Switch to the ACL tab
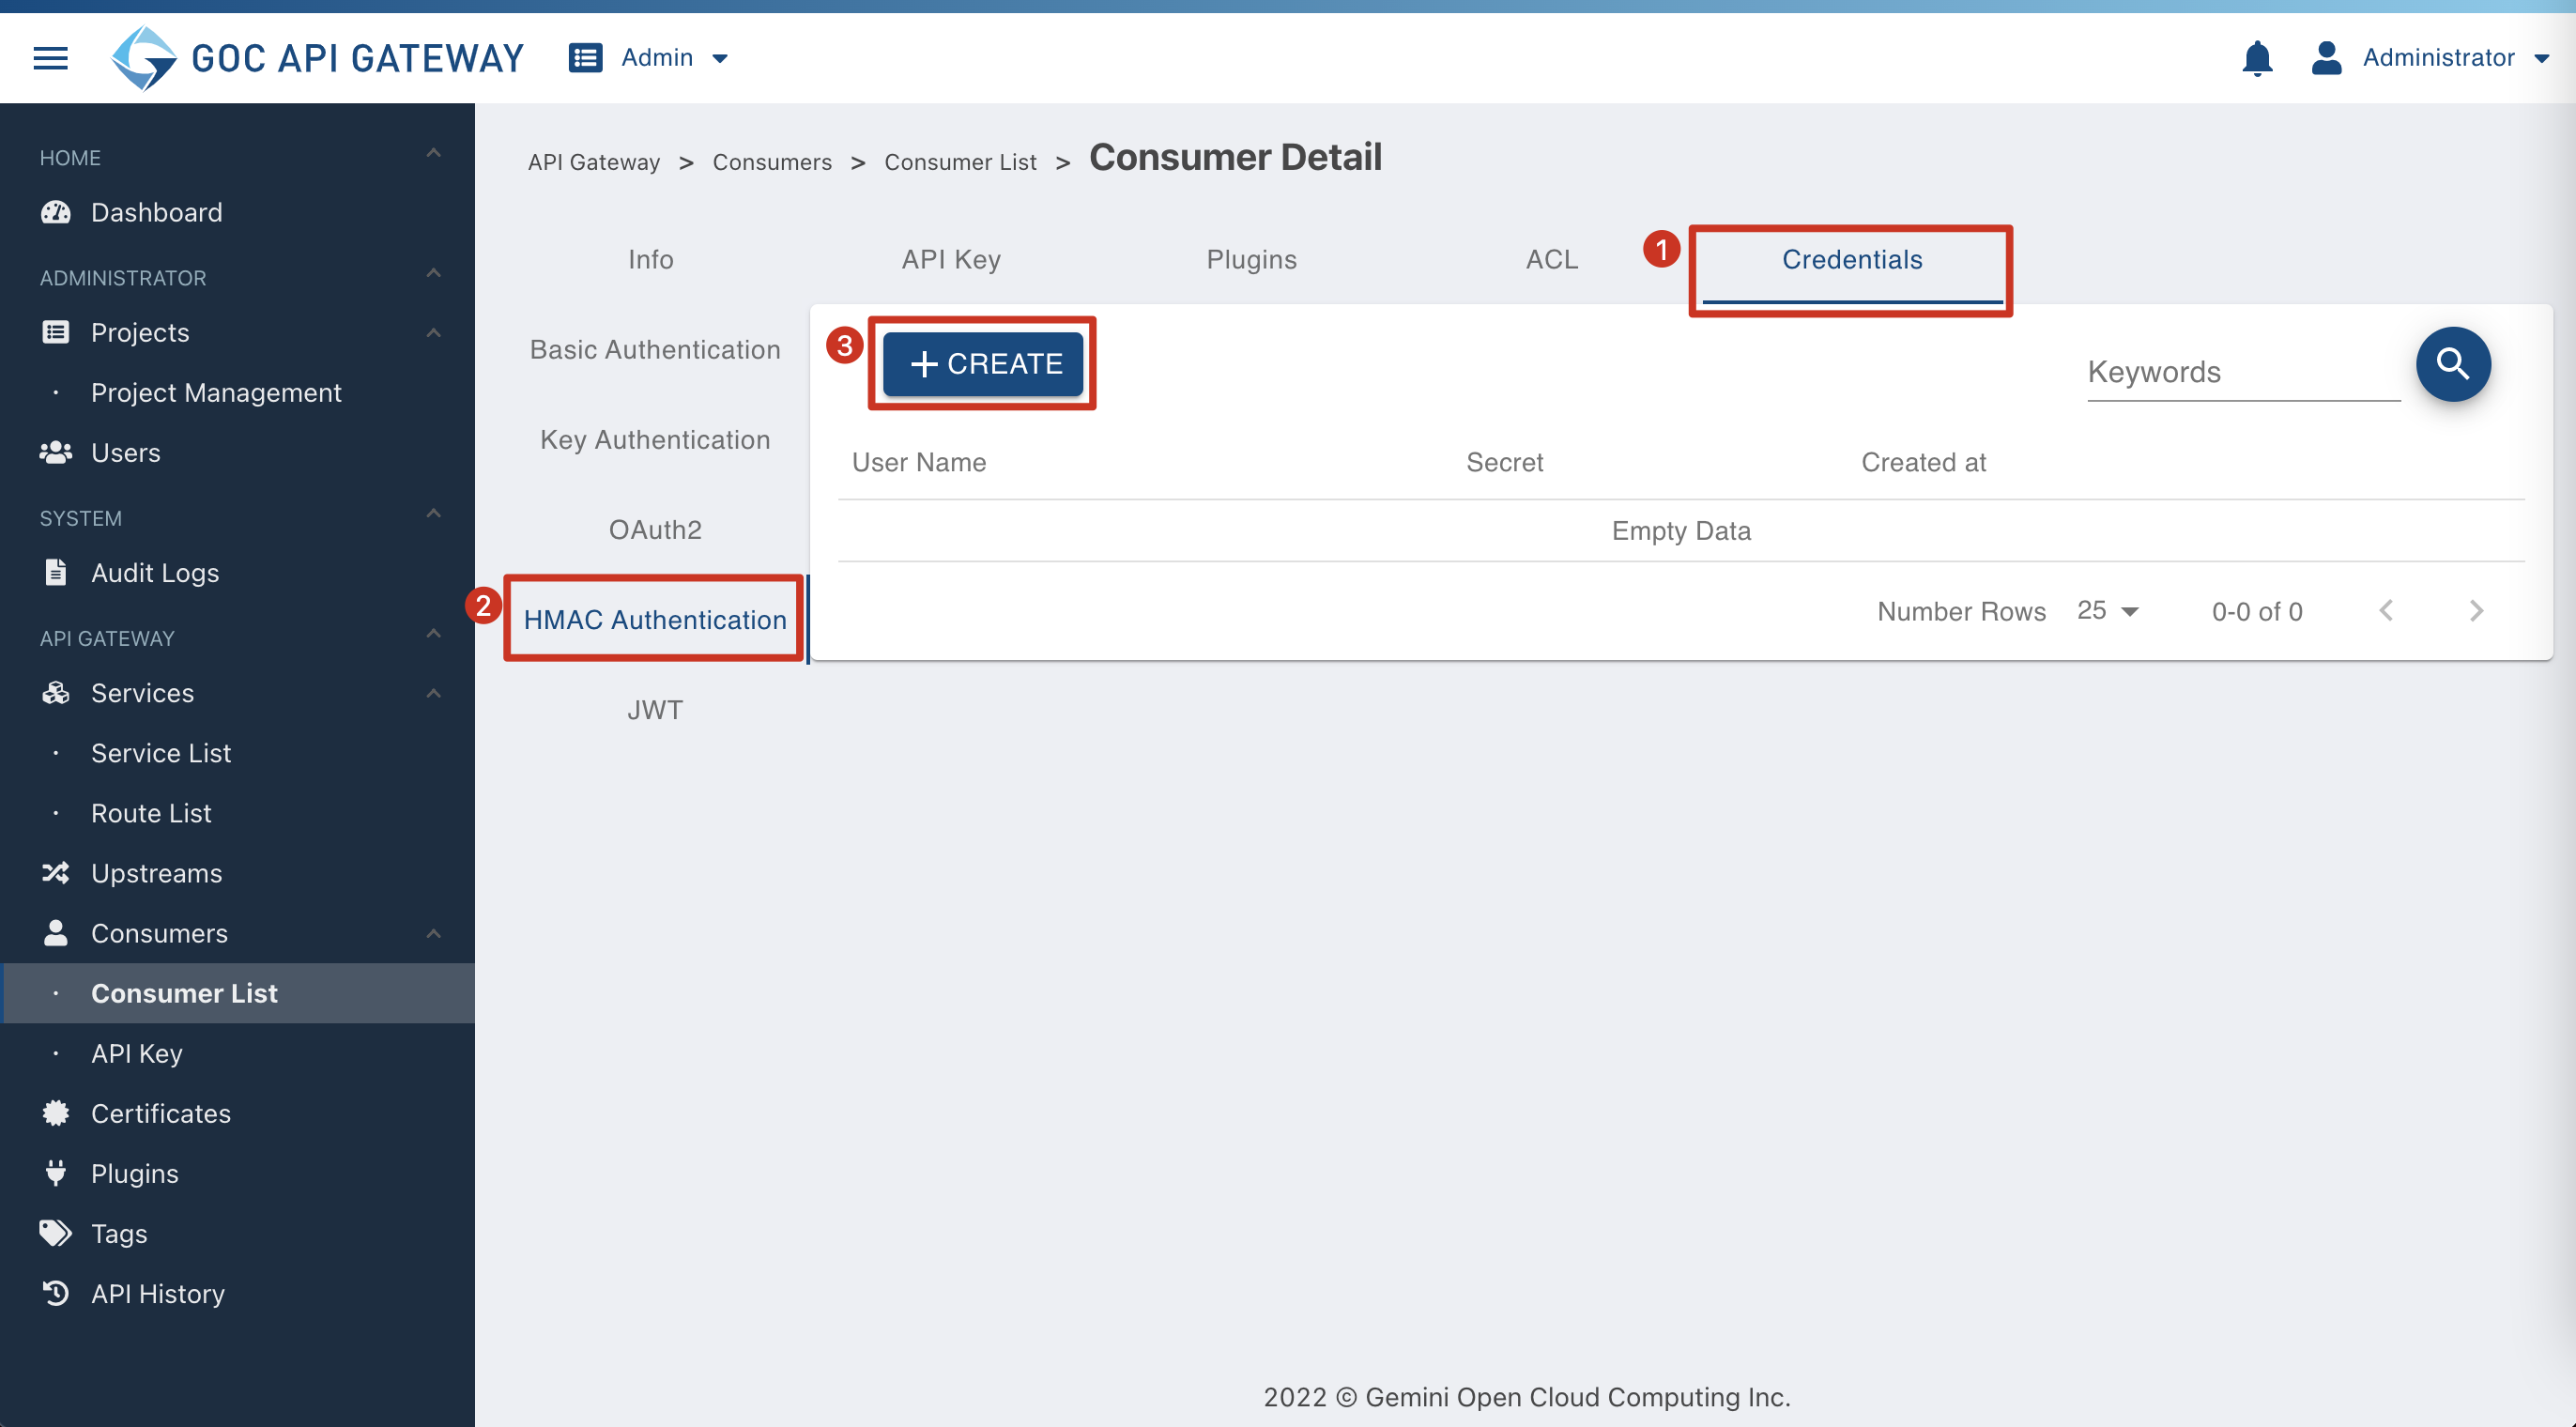 point(1551,259)
